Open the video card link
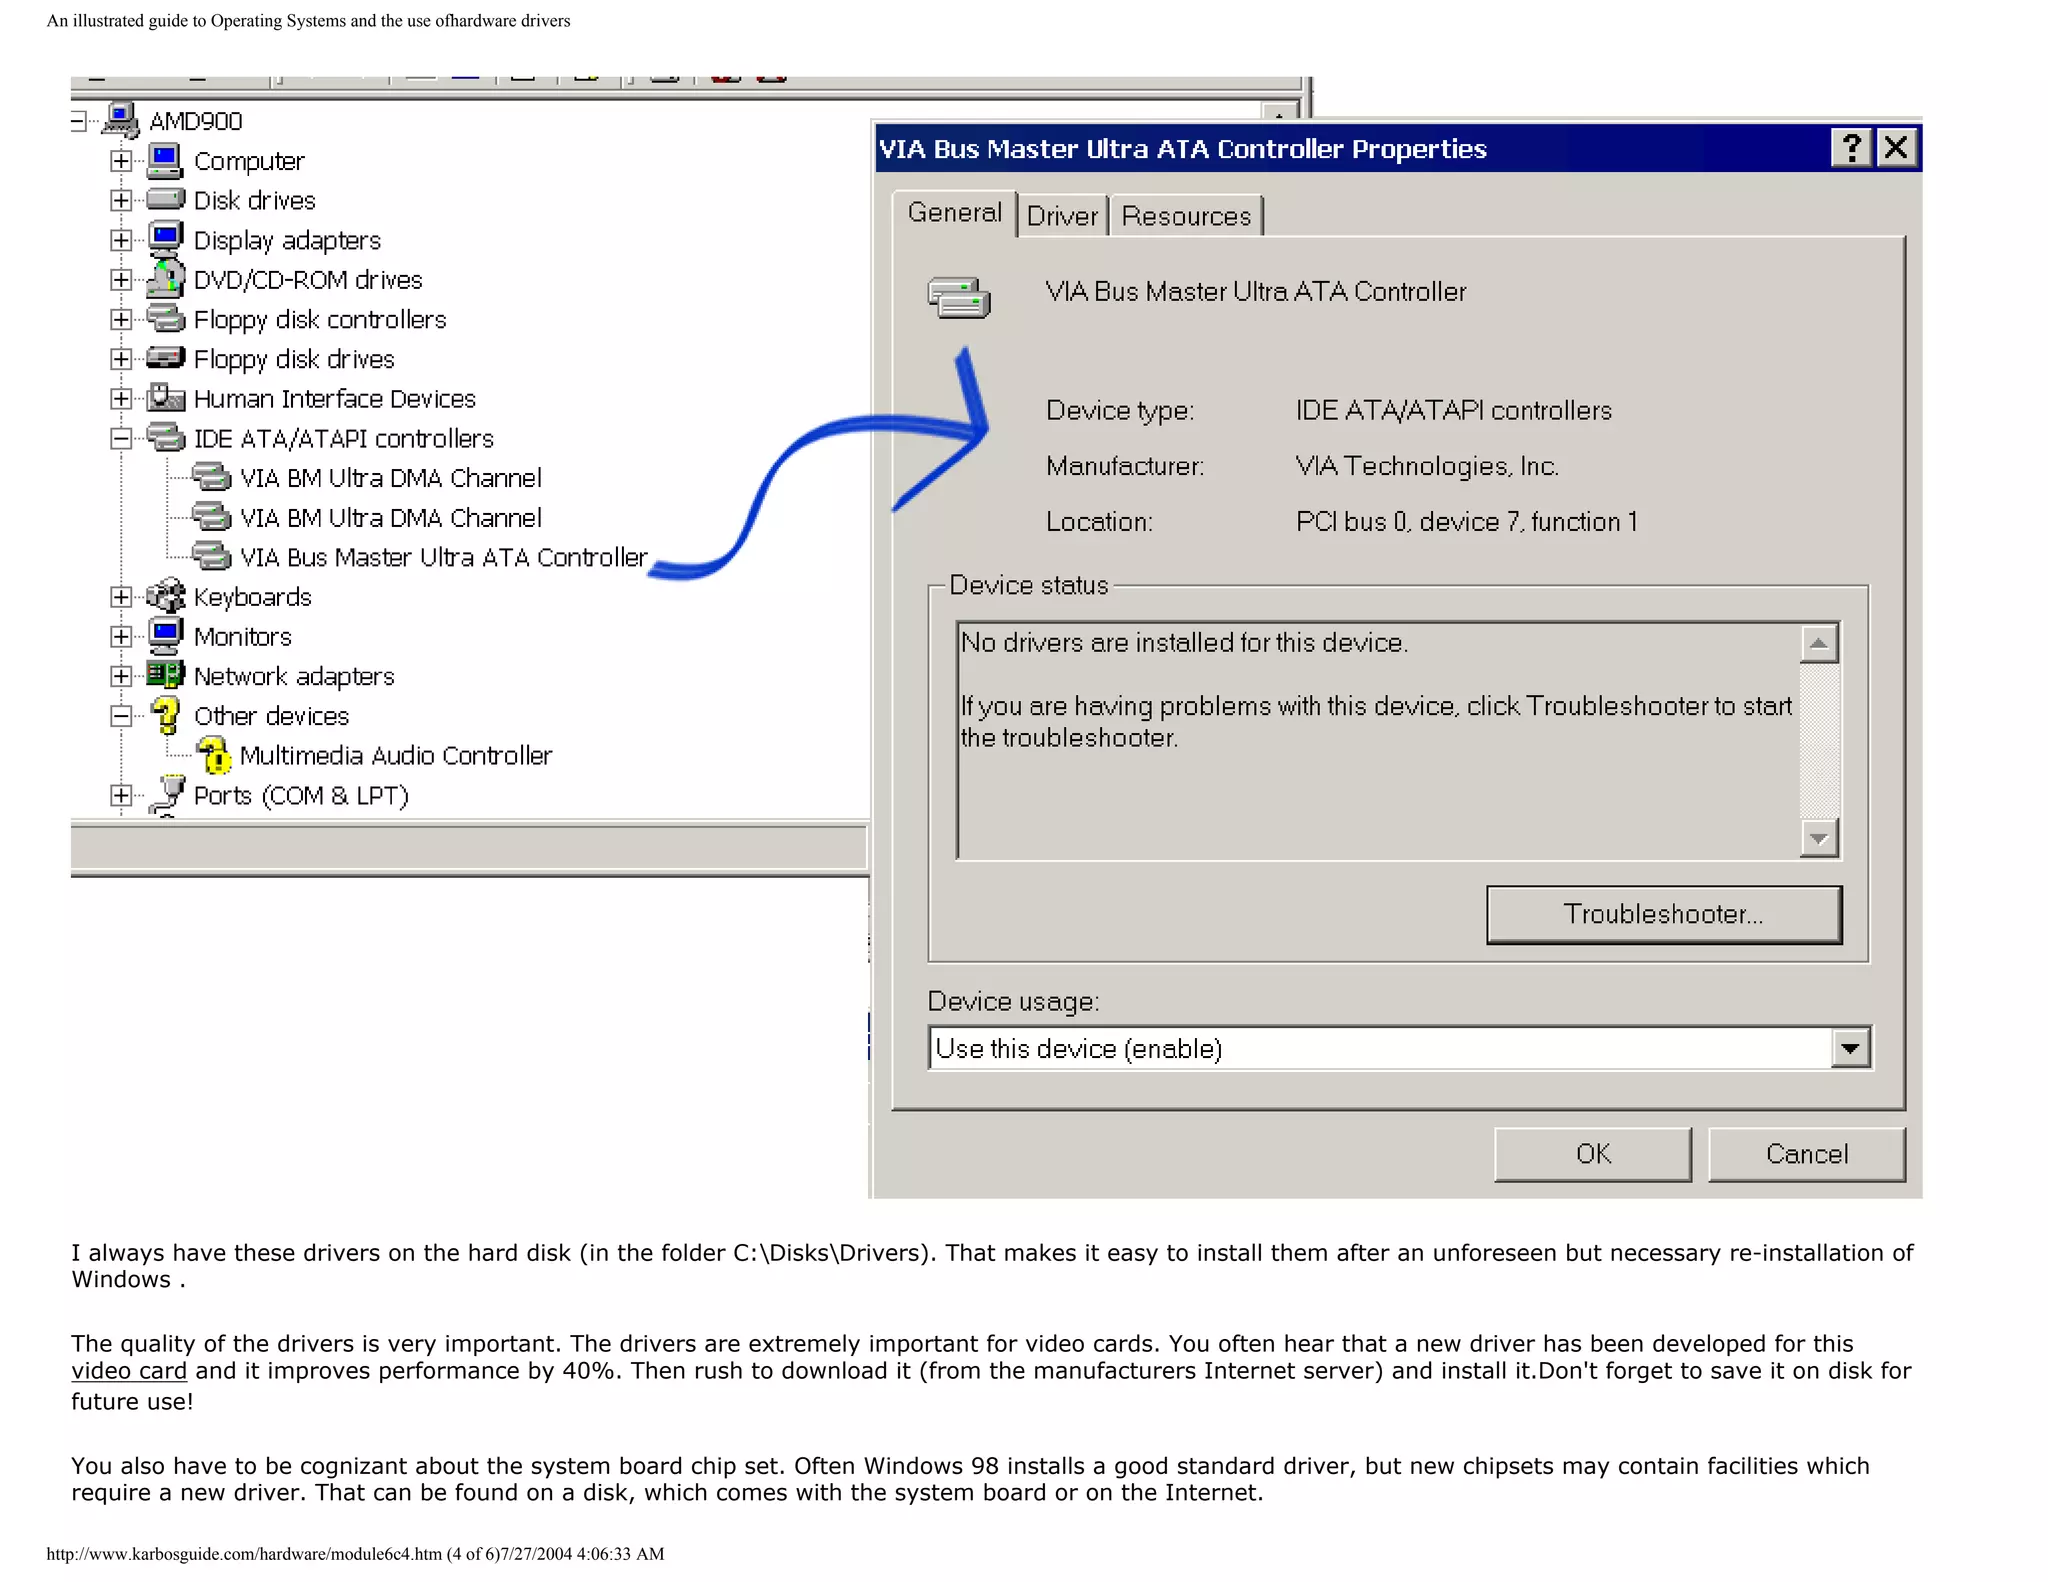2048x1582 pixels. click(129, 1371)
